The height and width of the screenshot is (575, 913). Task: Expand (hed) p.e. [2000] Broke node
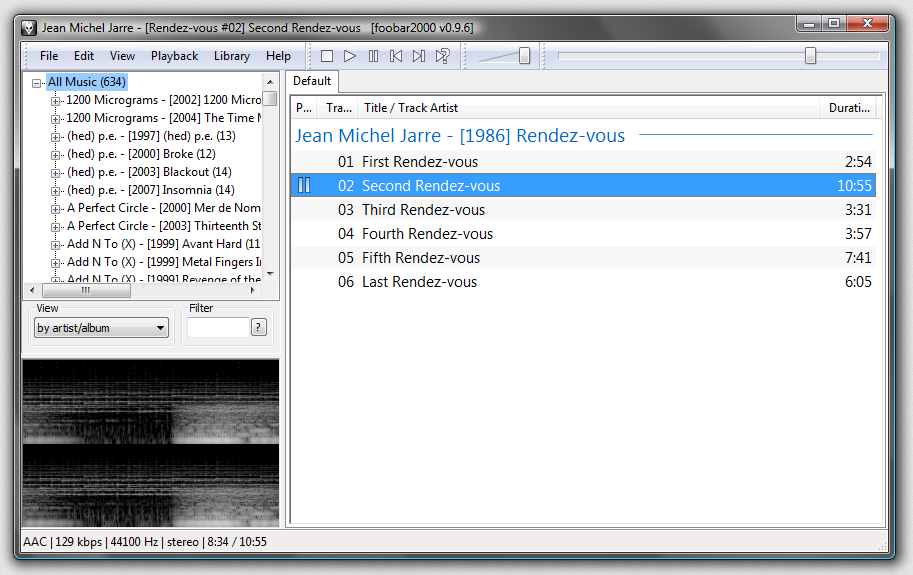pos(55,155)
